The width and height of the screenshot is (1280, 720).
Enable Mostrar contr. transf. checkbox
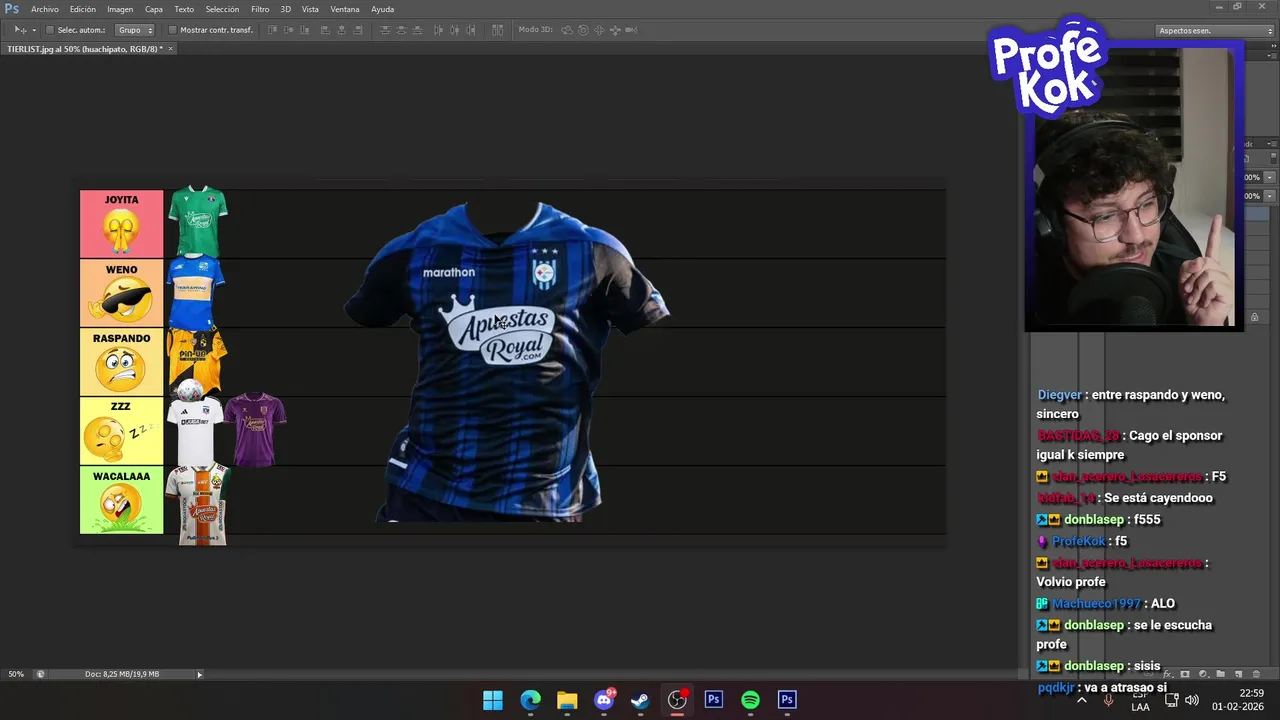pos(172,30)
